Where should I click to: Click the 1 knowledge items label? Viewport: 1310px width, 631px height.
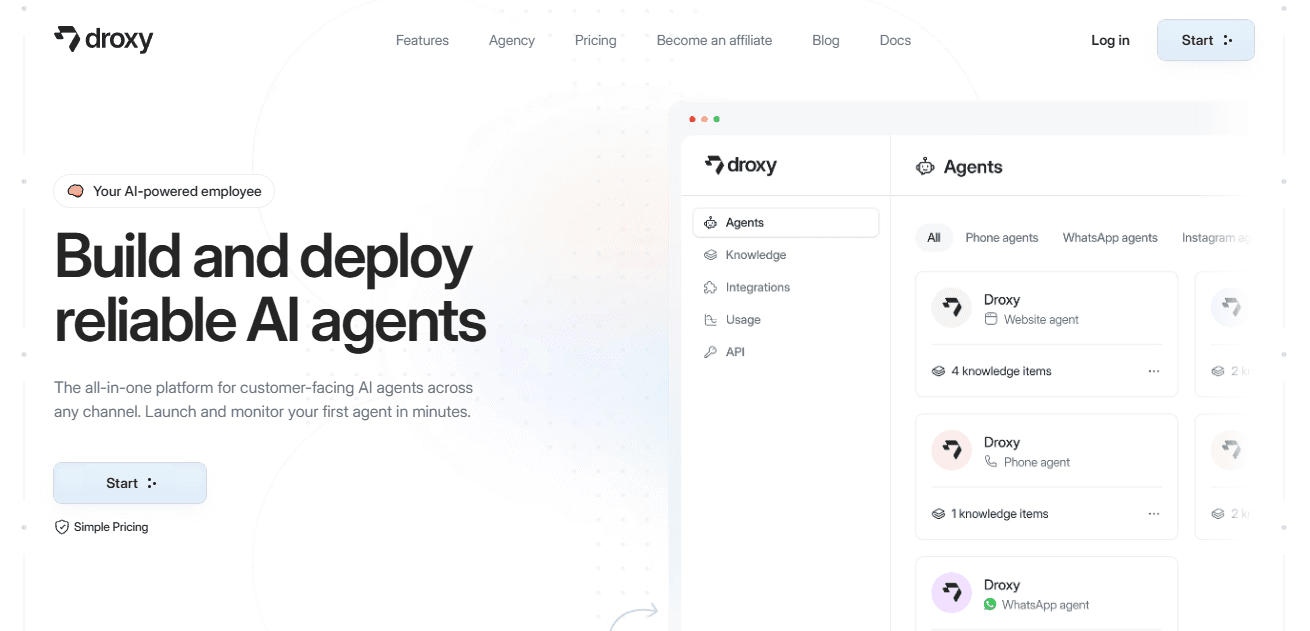coord(999,514)
